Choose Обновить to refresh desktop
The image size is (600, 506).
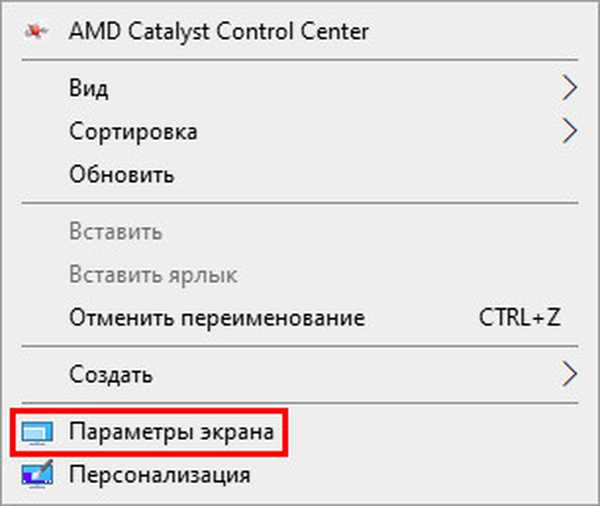coord(122,175)
